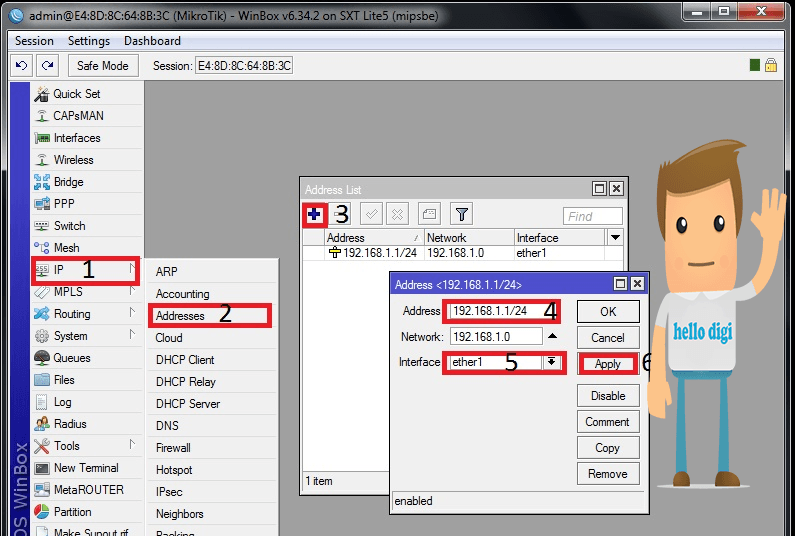
Task: Expand the MPLS submenu
Action: 87,292
